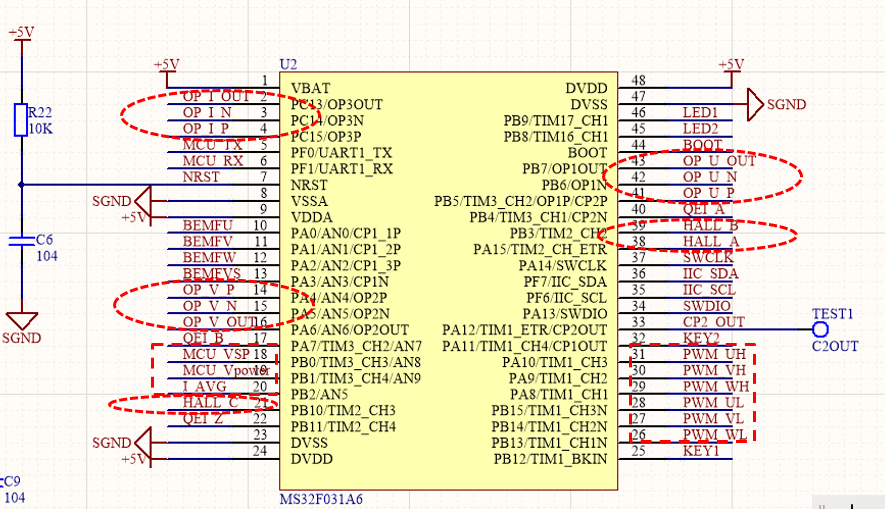This screenshot has height=509, width=885.
Task: Select the C2OUT label under TEST1
Action: [835, 346]
